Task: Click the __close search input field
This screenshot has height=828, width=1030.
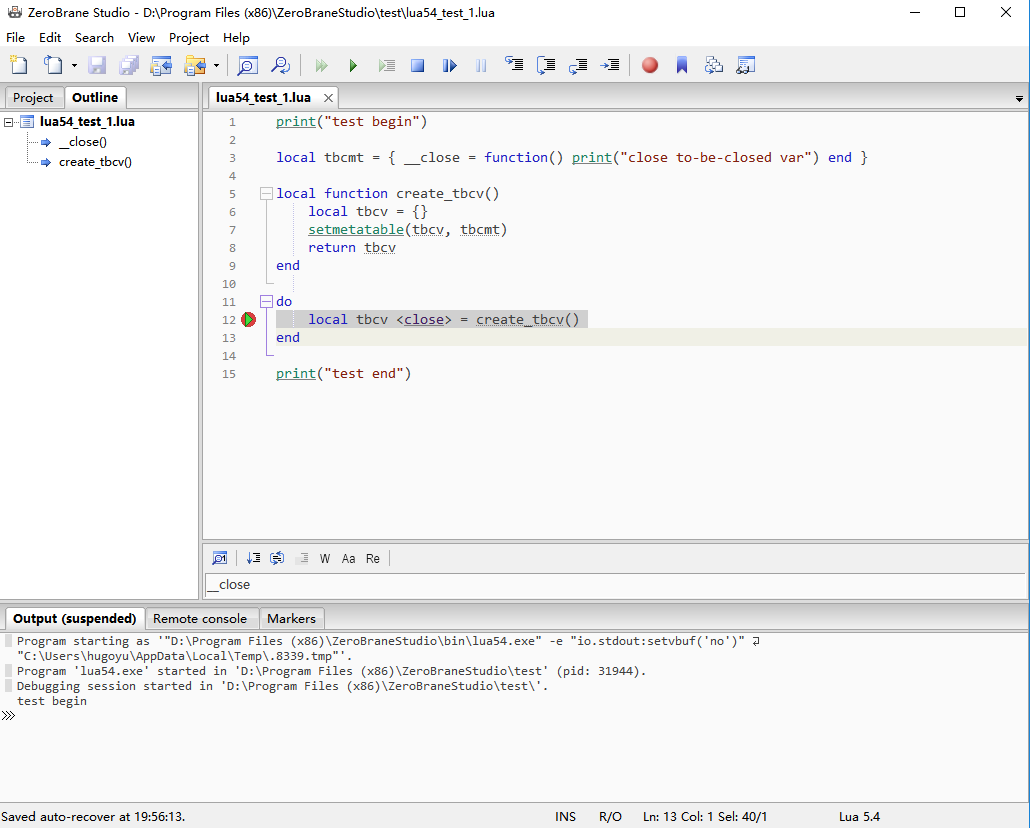Action: click(500, 584)
